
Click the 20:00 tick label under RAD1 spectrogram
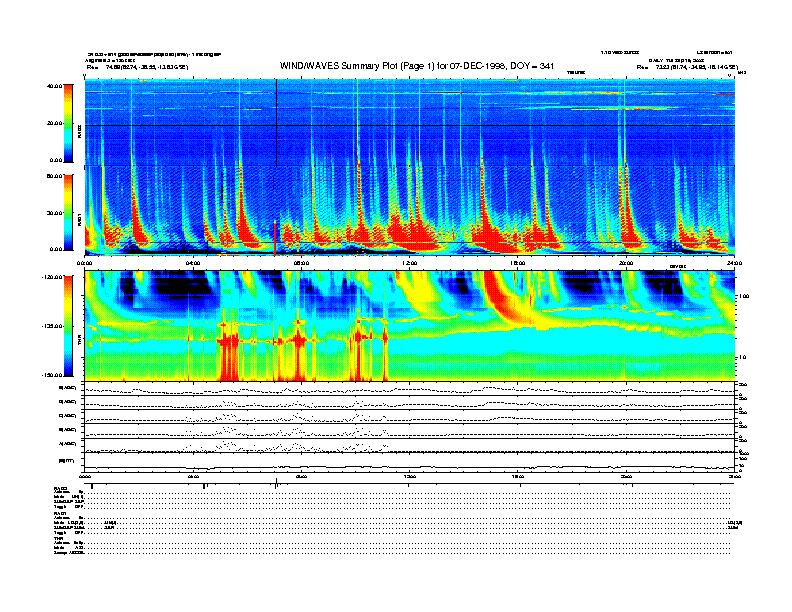[626, 263]
